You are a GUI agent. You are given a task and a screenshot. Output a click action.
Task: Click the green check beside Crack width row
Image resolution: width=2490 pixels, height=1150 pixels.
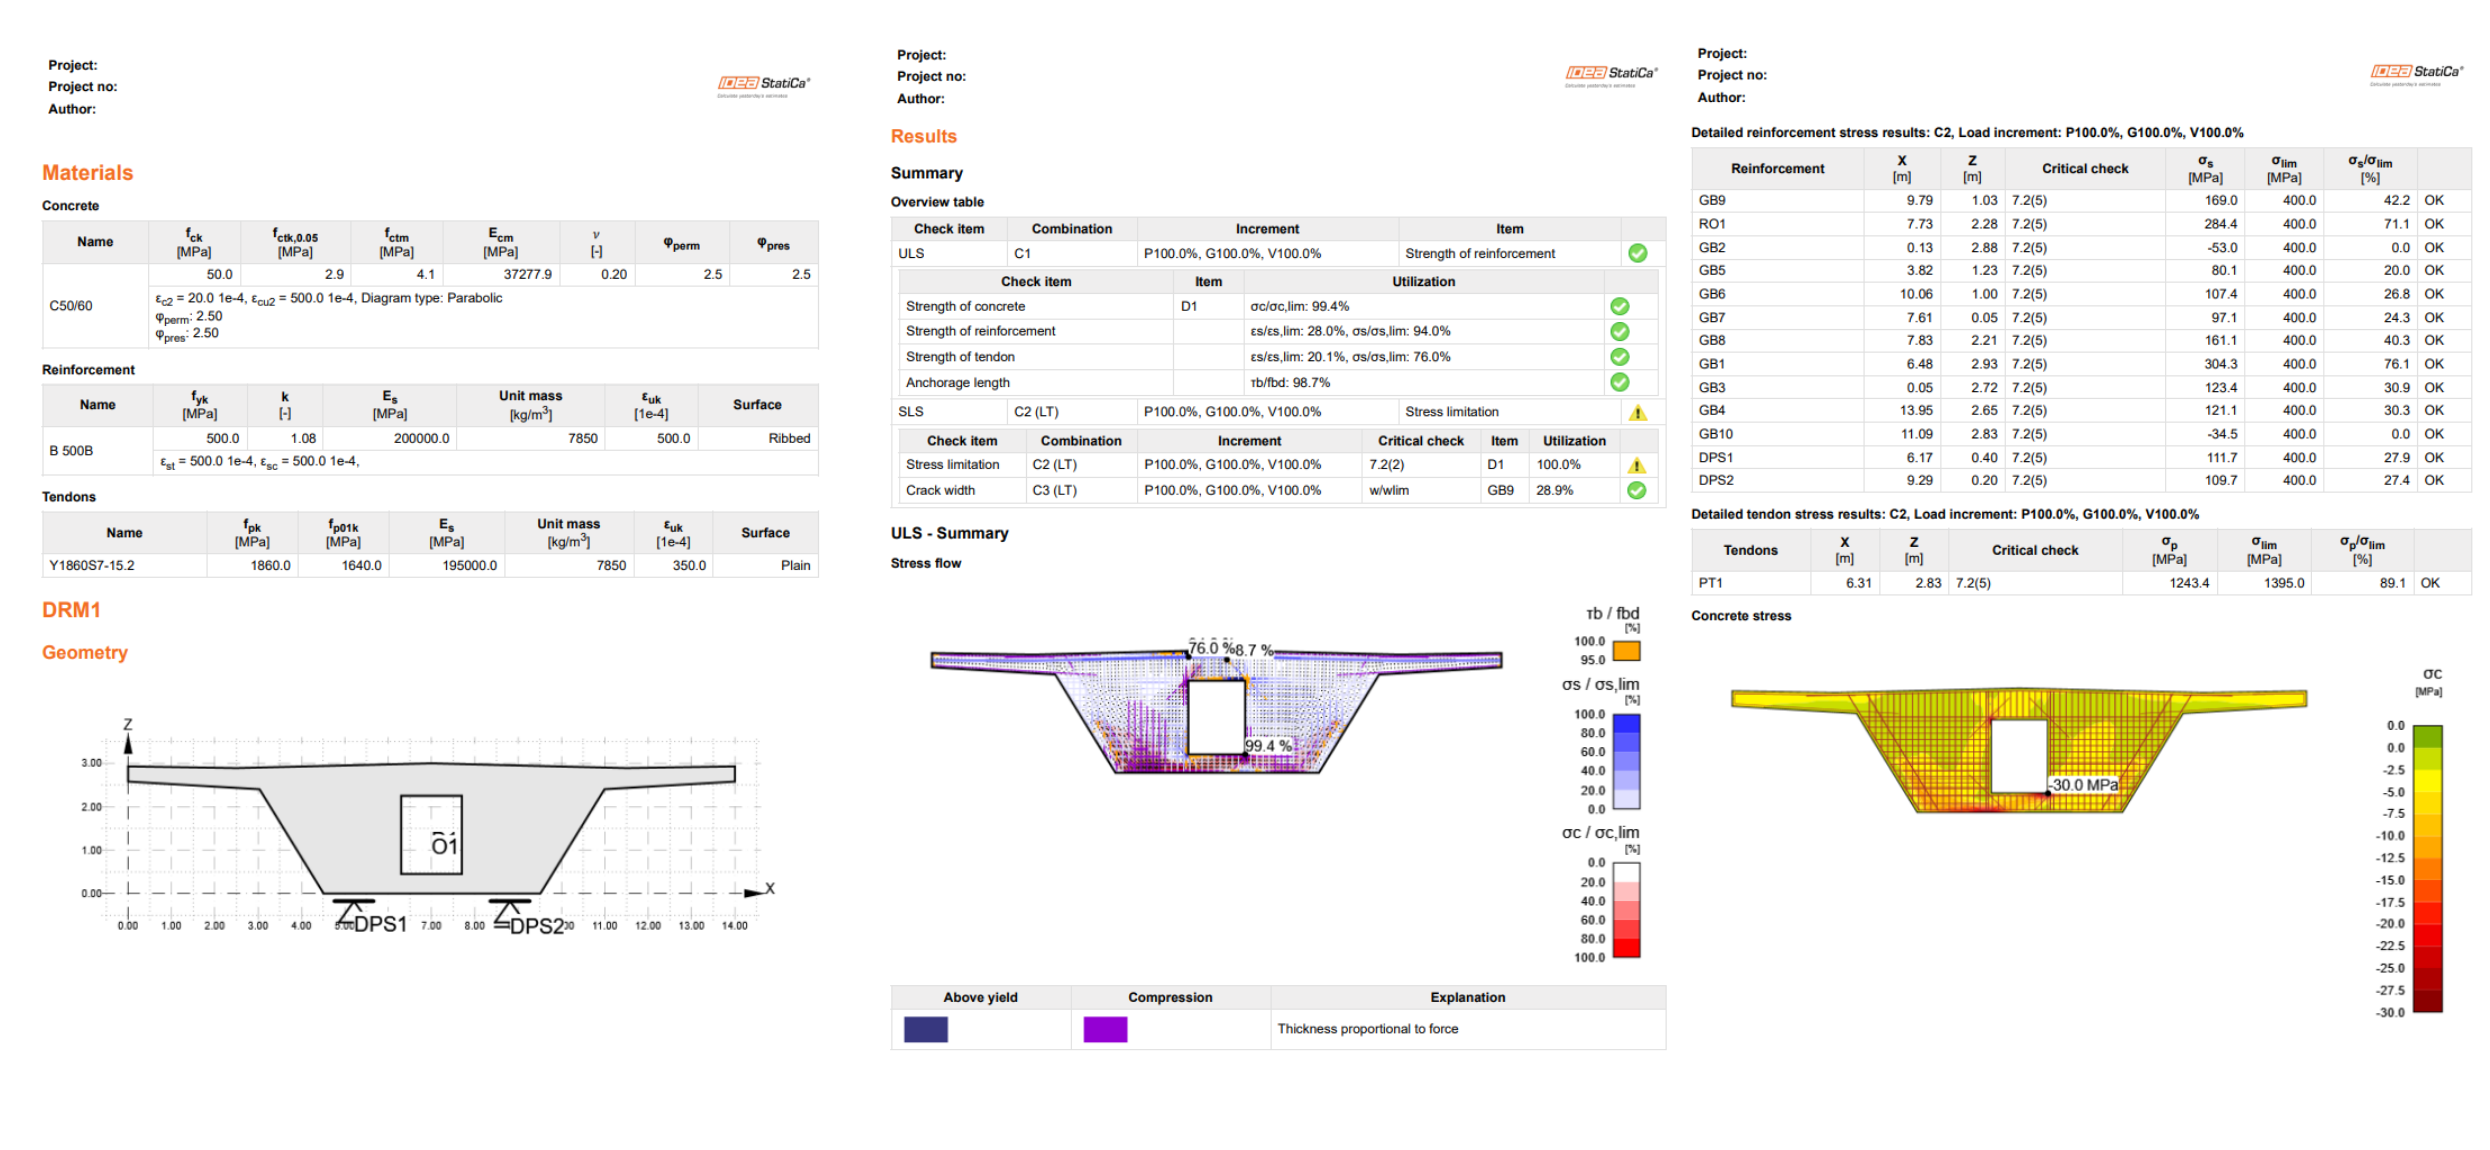pos(1636,490)
